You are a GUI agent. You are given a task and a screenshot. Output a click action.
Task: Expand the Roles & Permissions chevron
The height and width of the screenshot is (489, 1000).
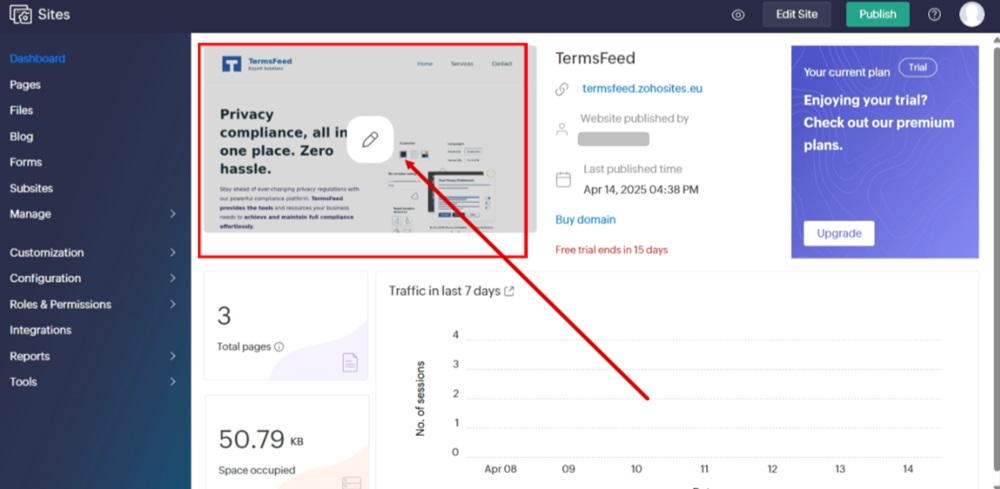coord(173,304)
